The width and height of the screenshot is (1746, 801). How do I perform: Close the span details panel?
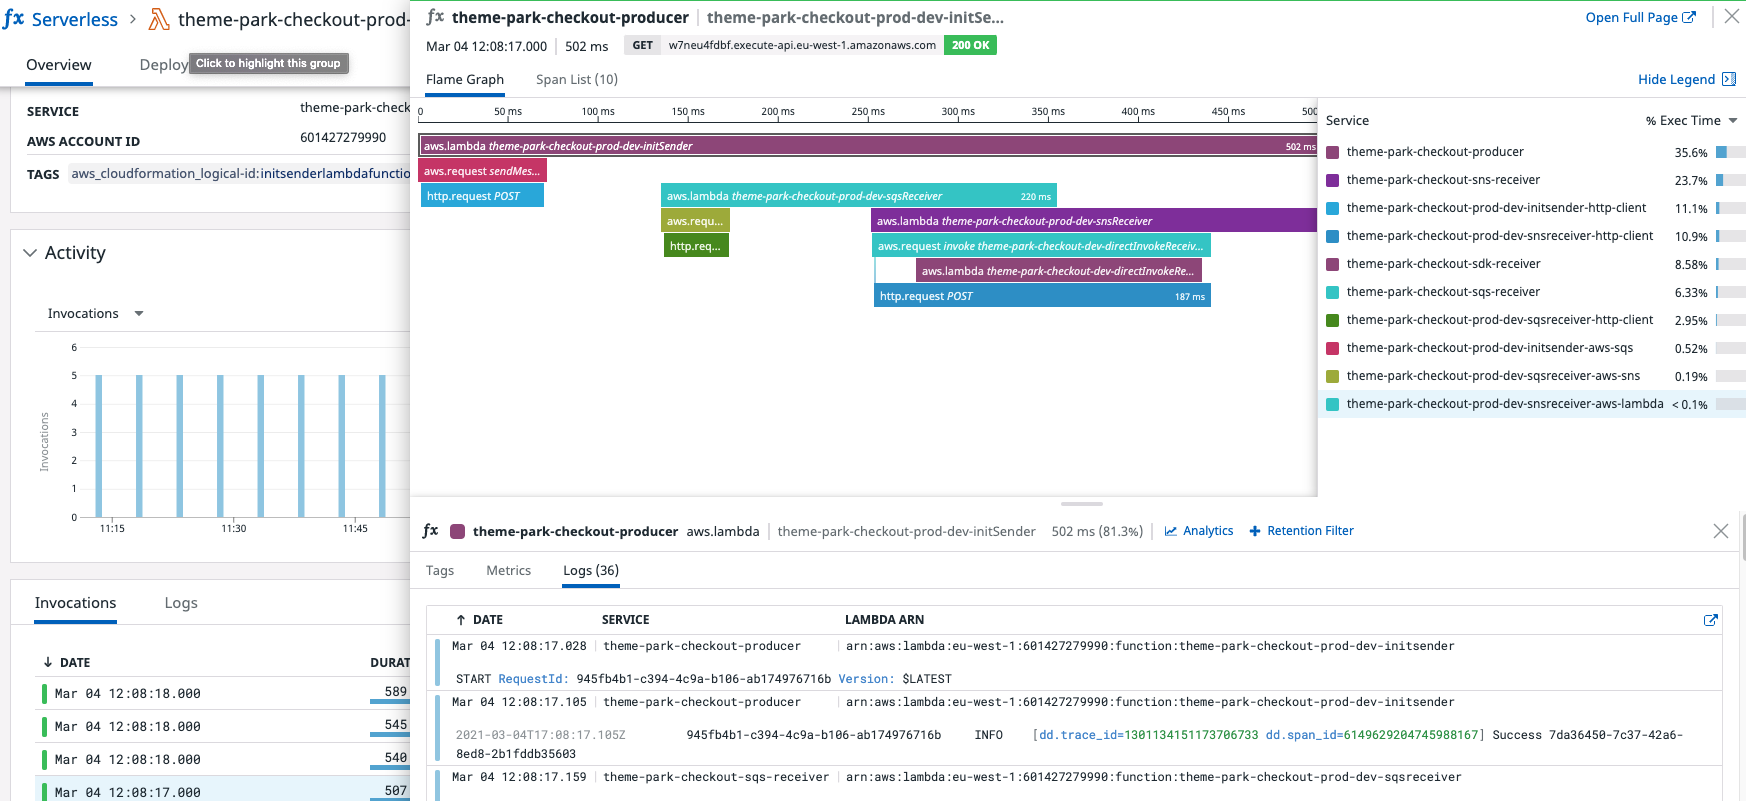[x=1720, y=531]
